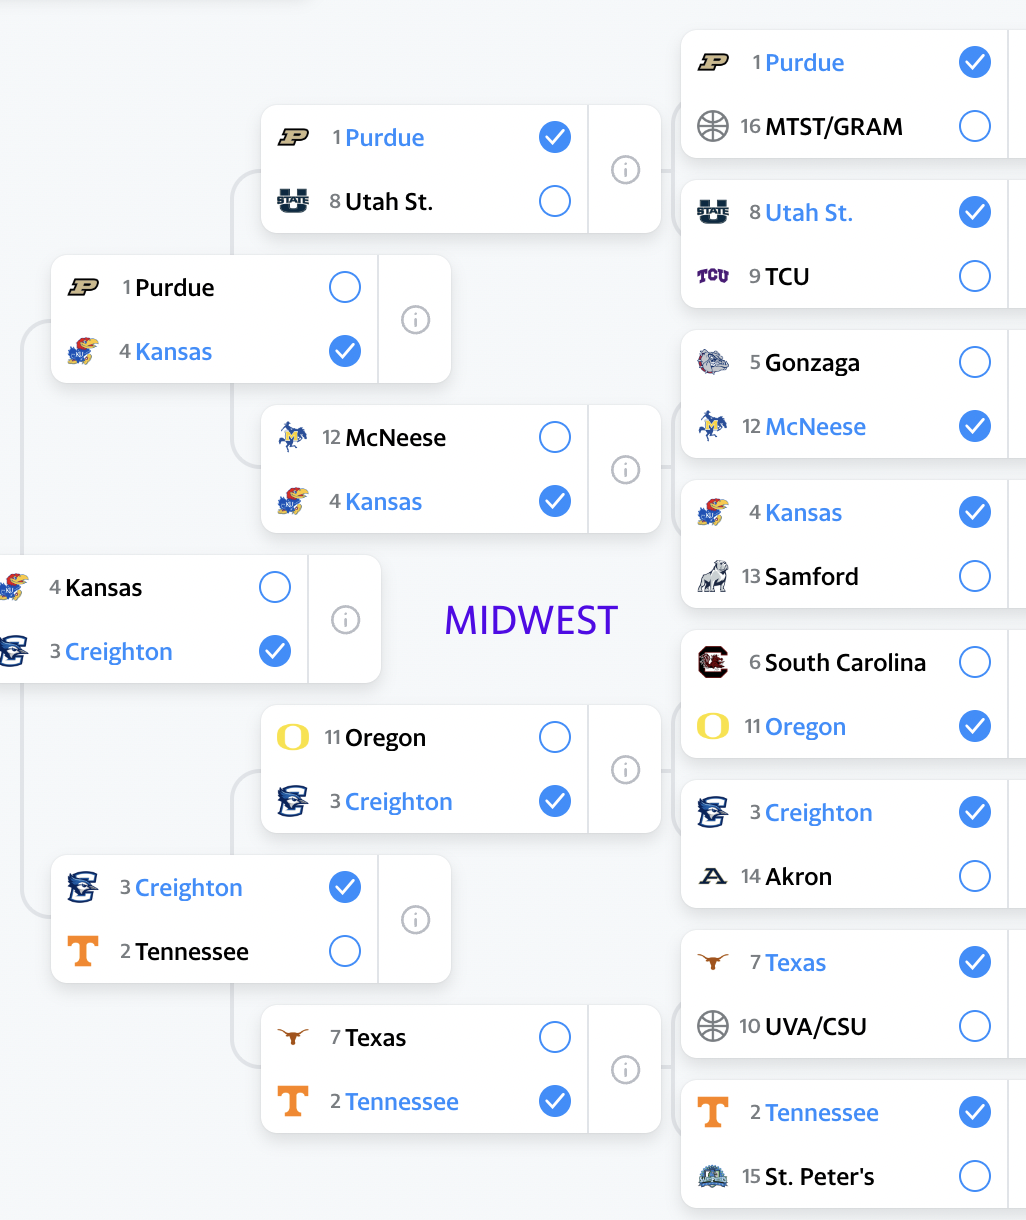Open info icon for Purdue vs Kansas matchup

coord(415,320)
